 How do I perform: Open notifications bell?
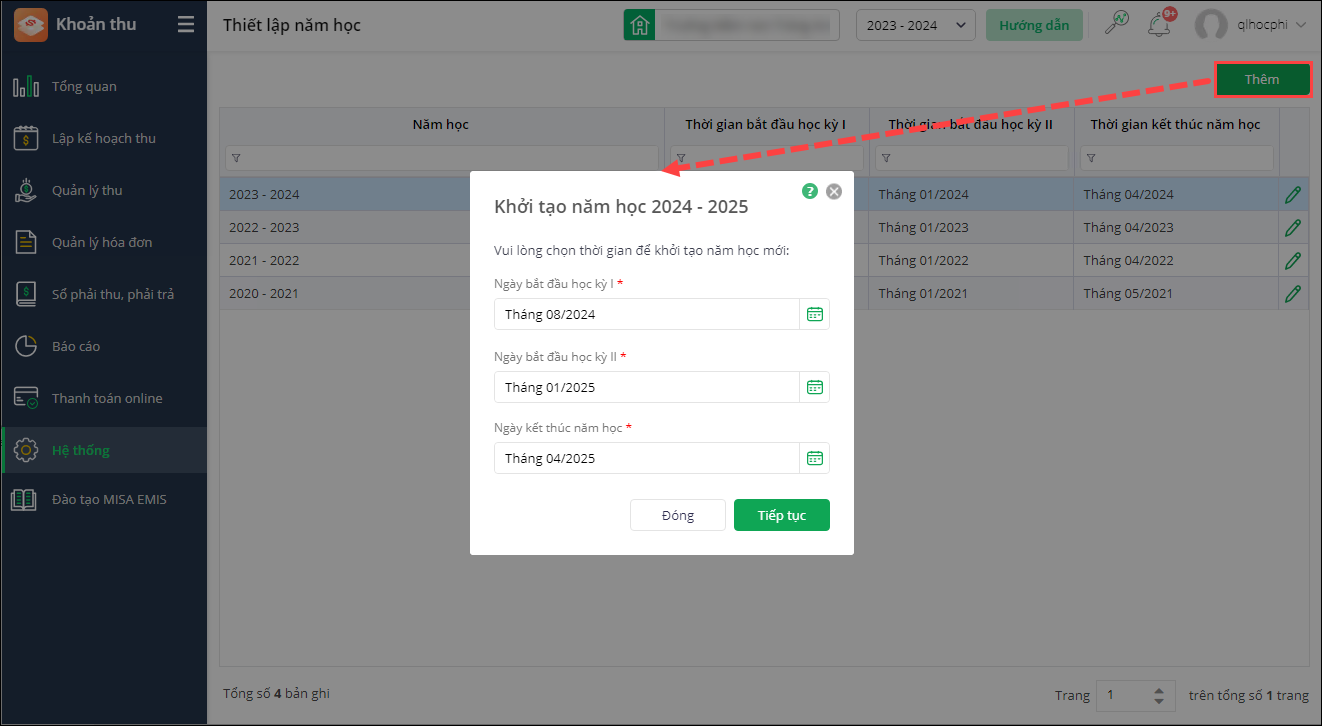tap(1160, 26)
